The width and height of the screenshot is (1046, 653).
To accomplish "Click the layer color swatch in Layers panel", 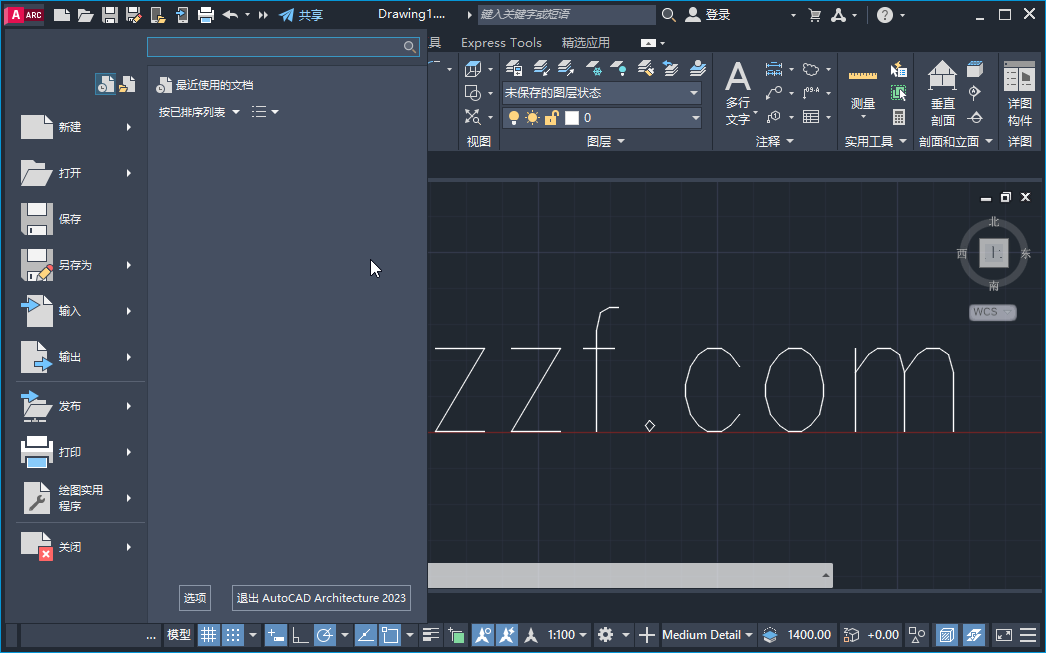I will coord(572,118).
